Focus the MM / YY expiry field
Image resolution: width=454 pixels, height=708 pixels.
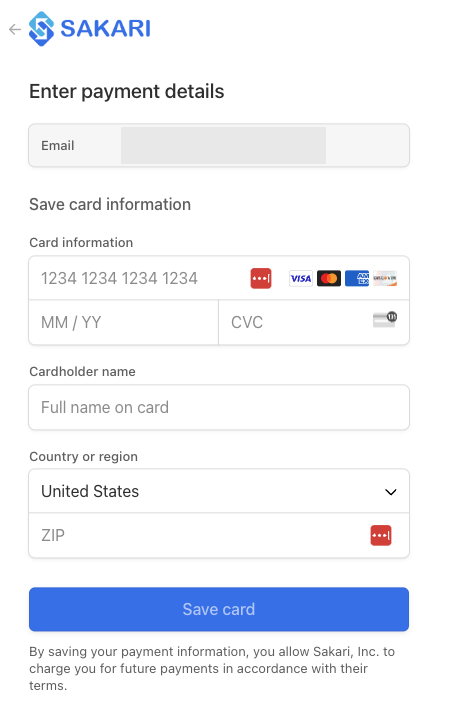(124, 322)
